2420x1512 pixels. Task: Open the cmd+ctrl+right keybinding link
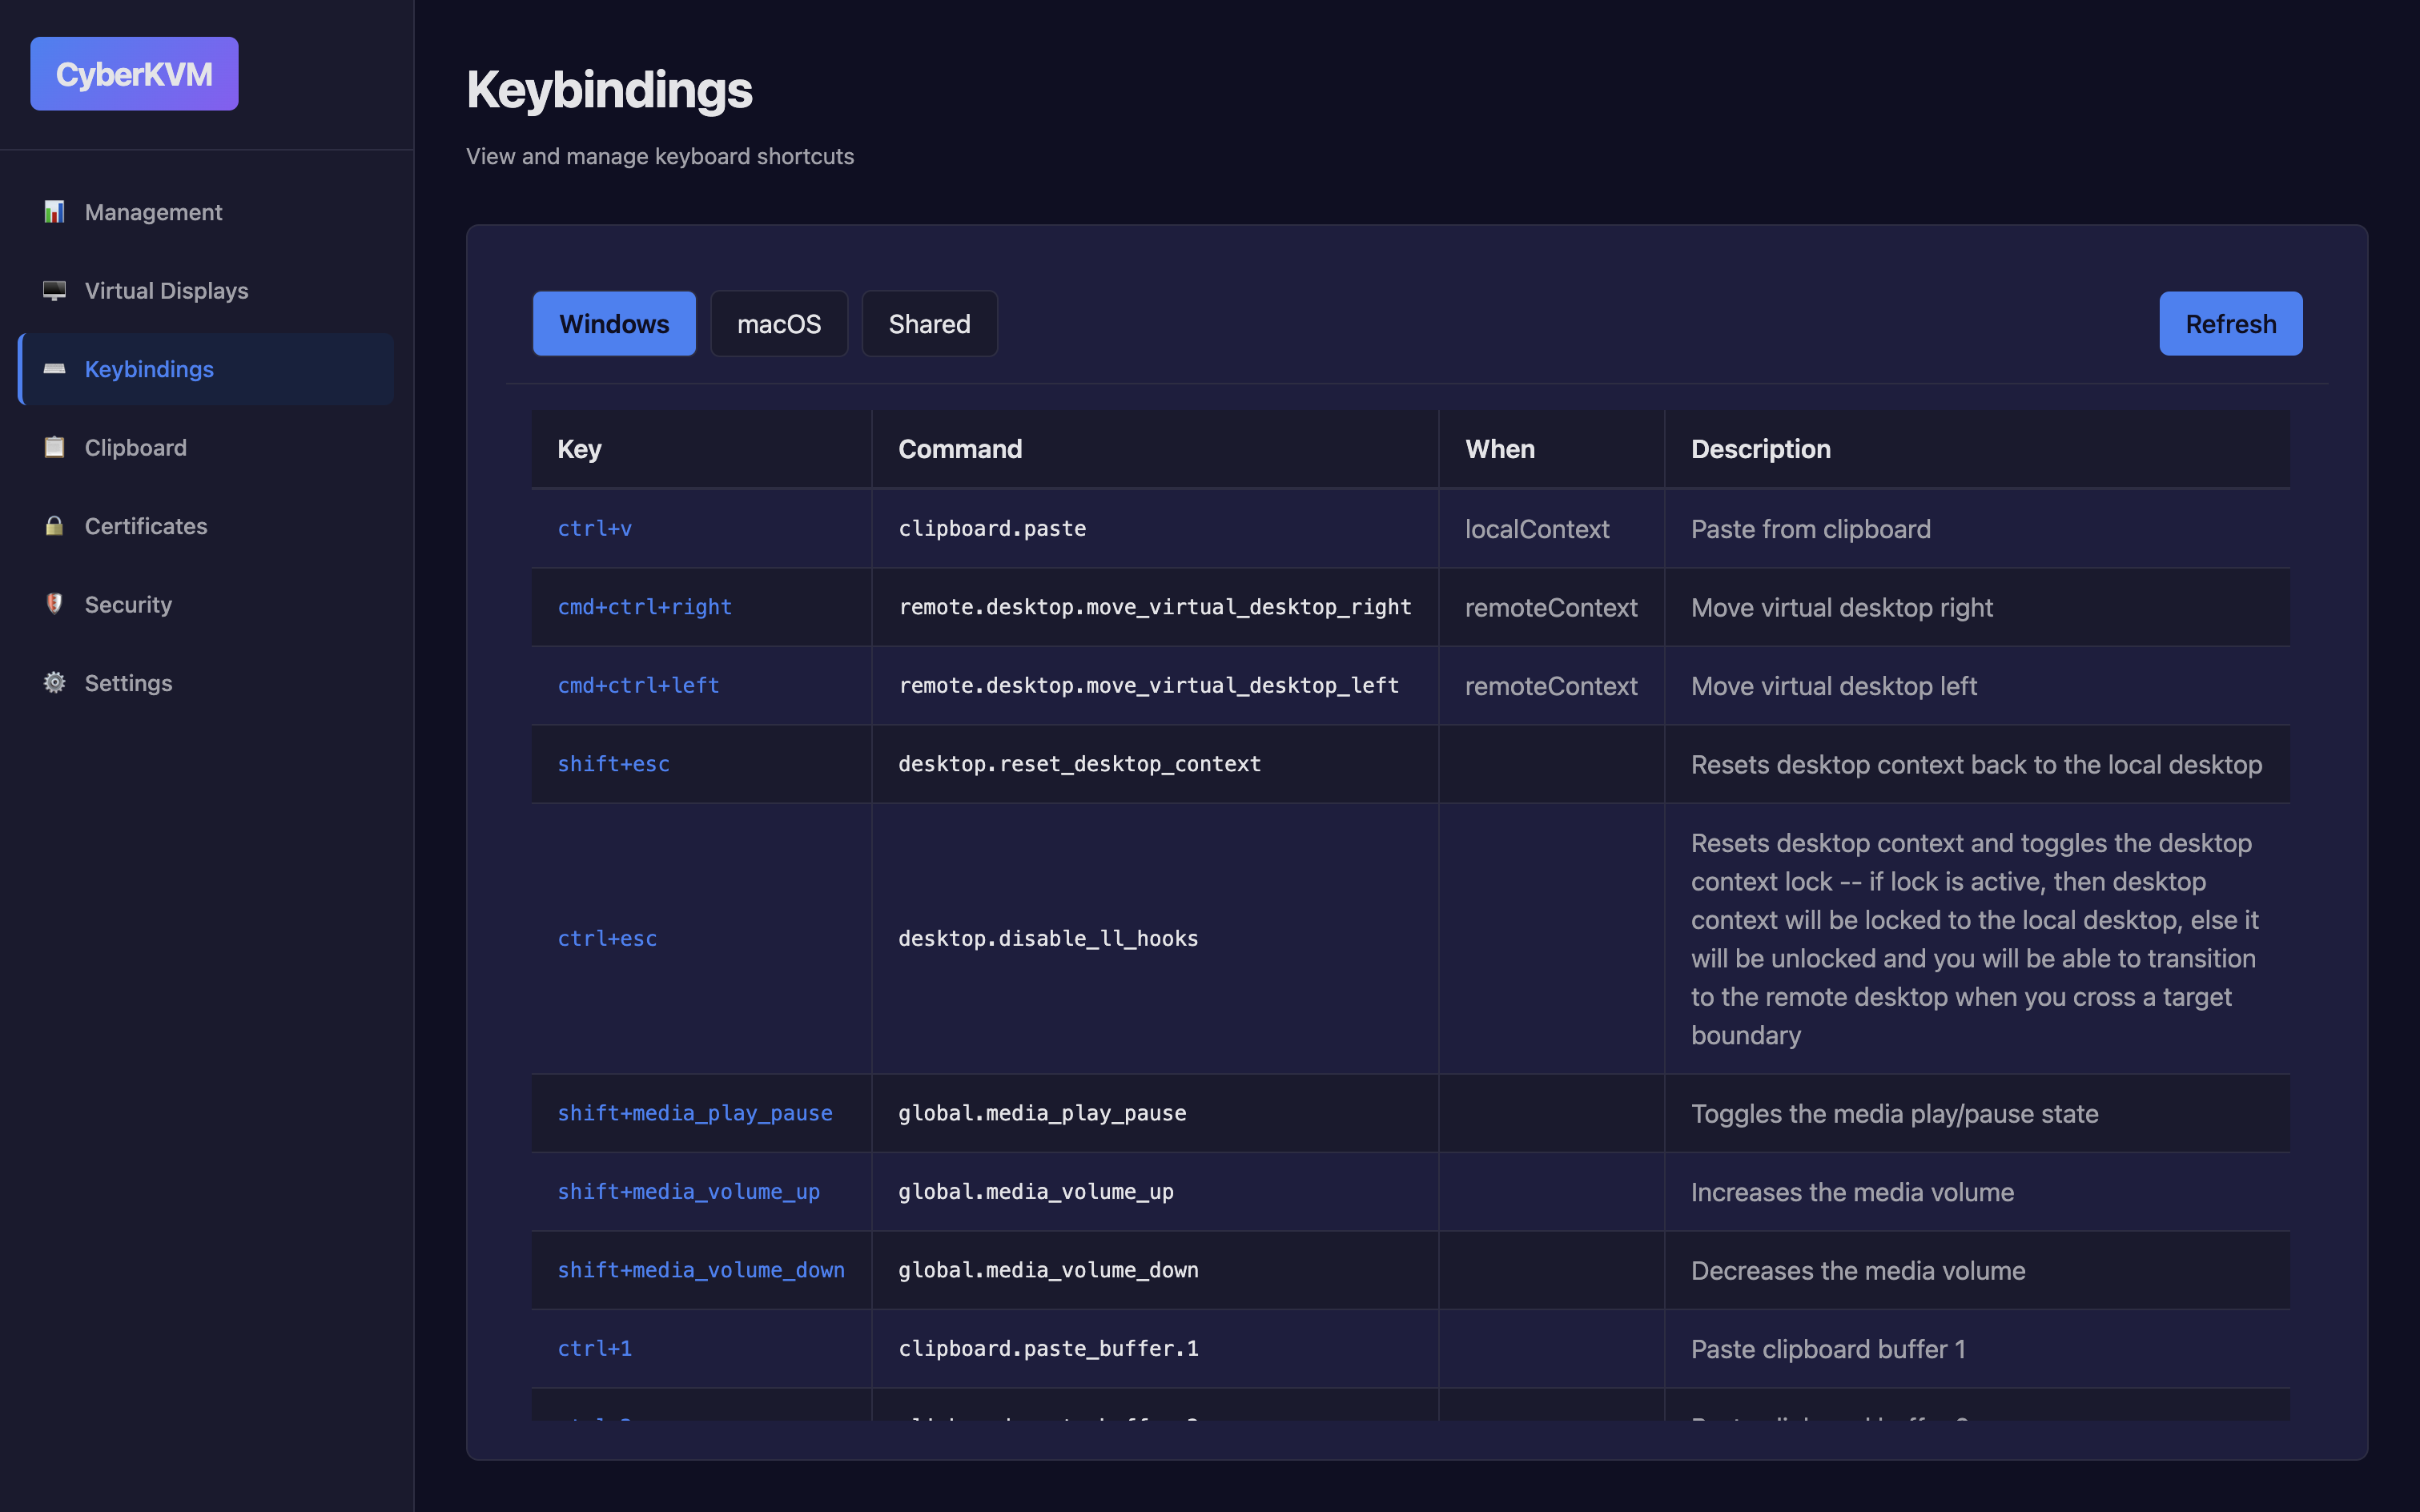tap(645, 607)
